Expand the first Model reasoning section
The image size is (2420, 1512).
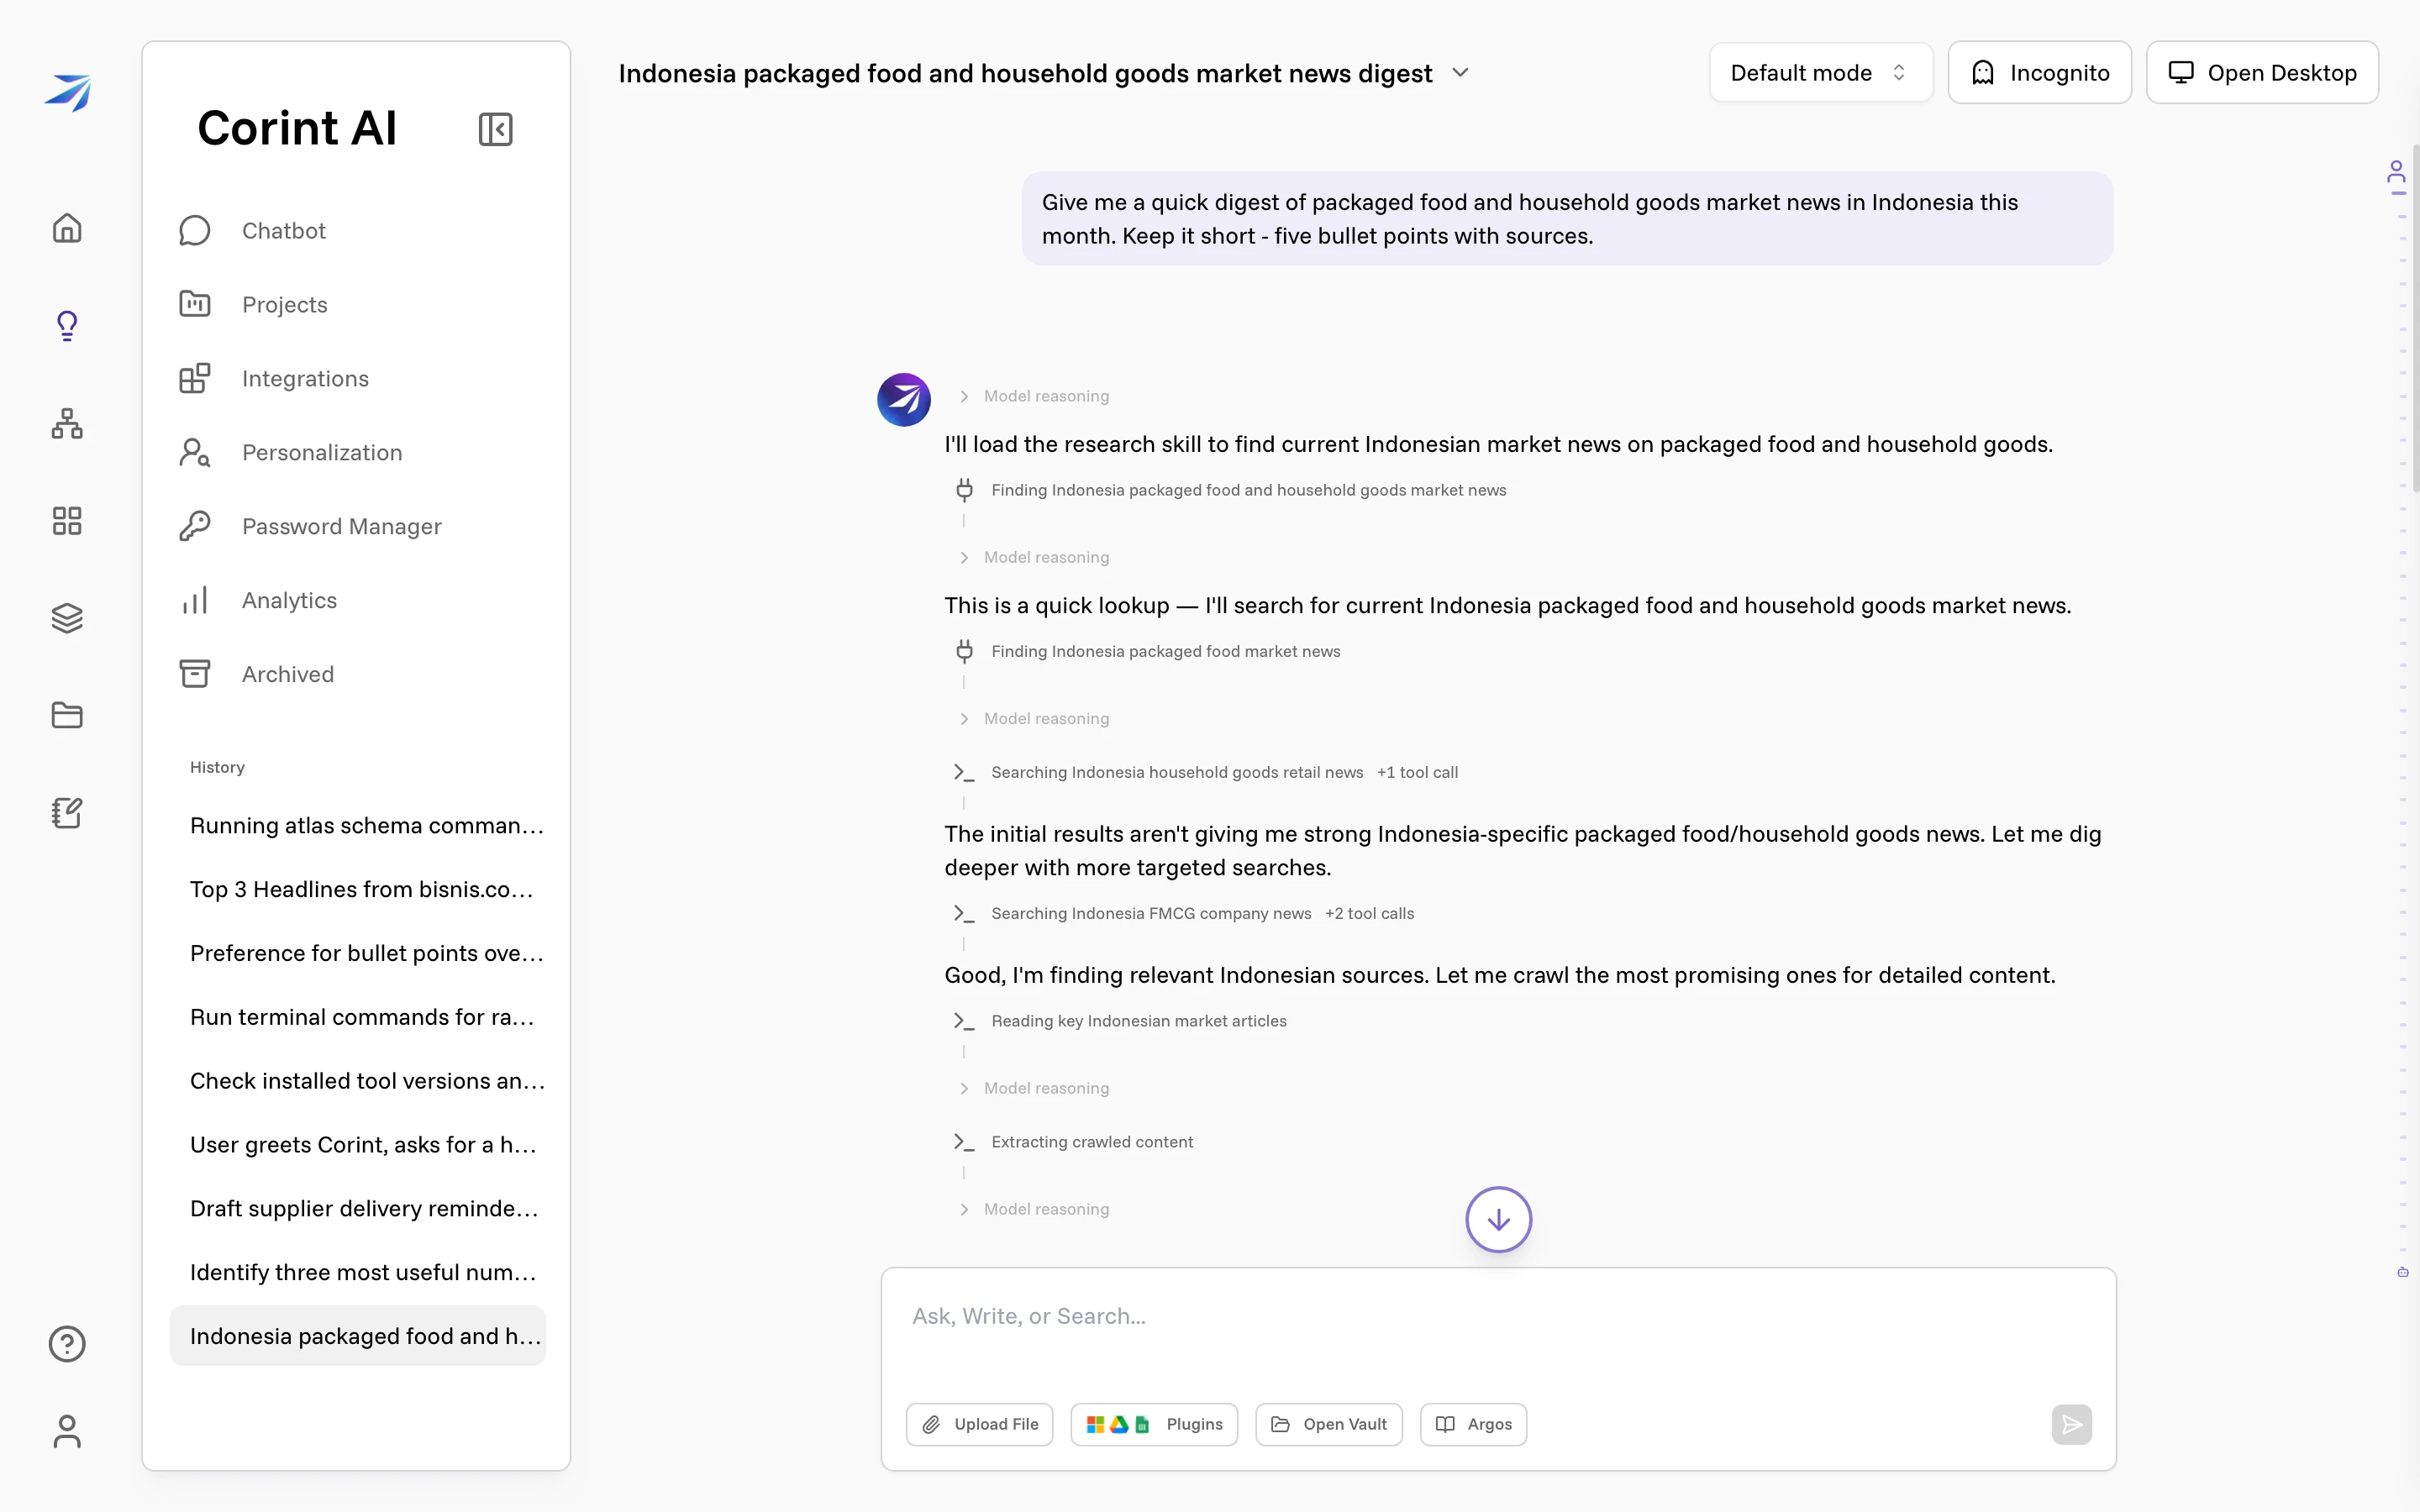click(1034, 396)
